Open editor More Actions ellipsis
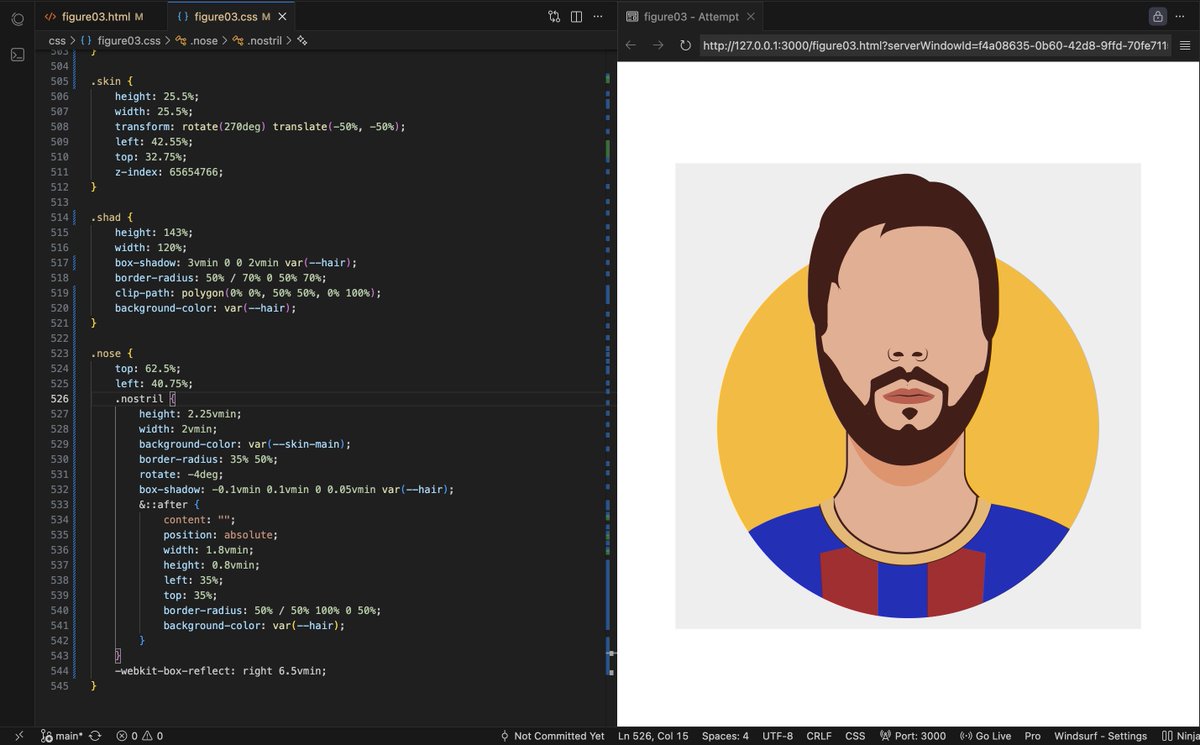Image resolution: width=1200 pixels, height=745 pixels. (599, 17)
